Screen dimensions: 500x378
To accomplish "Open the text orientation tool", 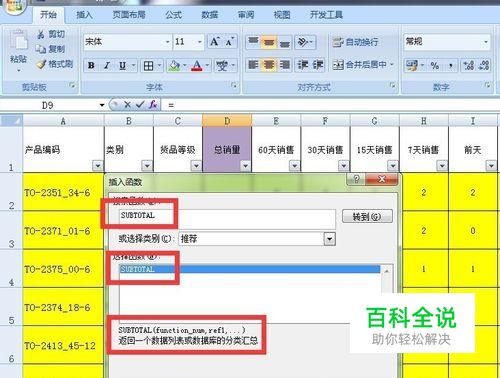I will (x=303, y=42).
